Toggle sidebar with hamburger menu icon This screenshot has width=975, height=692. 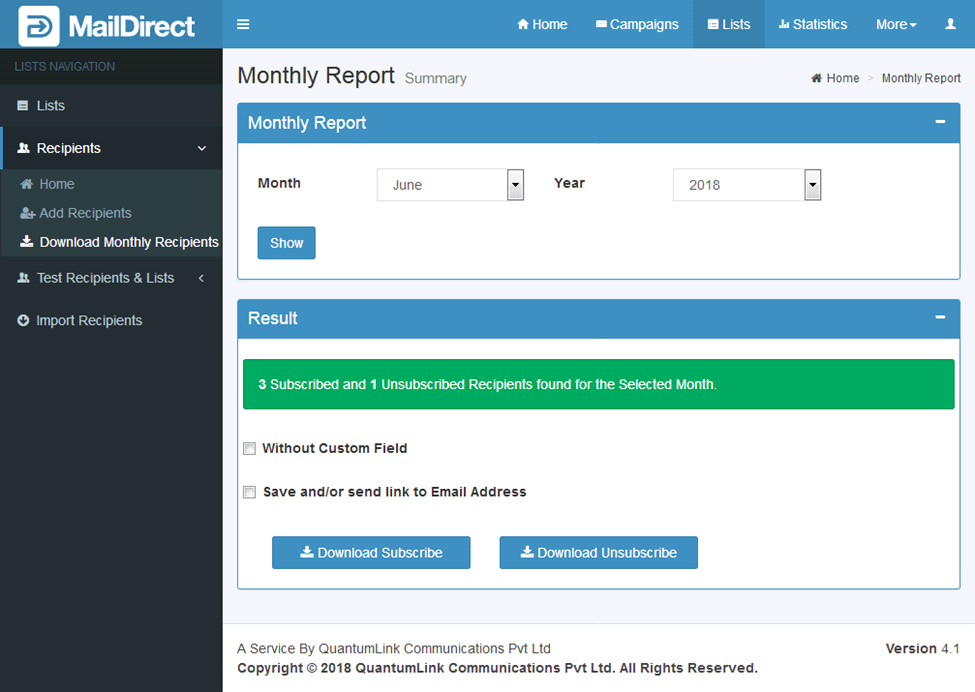[x=243, y=24]
